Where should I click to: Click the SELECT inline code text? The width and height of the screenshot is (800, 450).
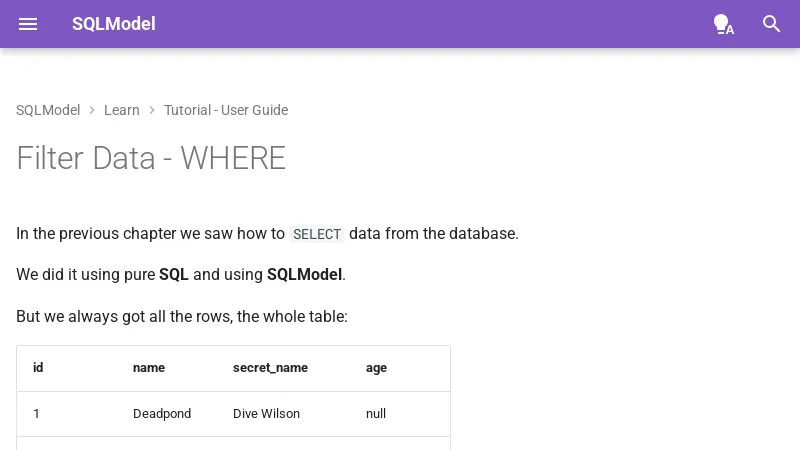tap(317, 234)
